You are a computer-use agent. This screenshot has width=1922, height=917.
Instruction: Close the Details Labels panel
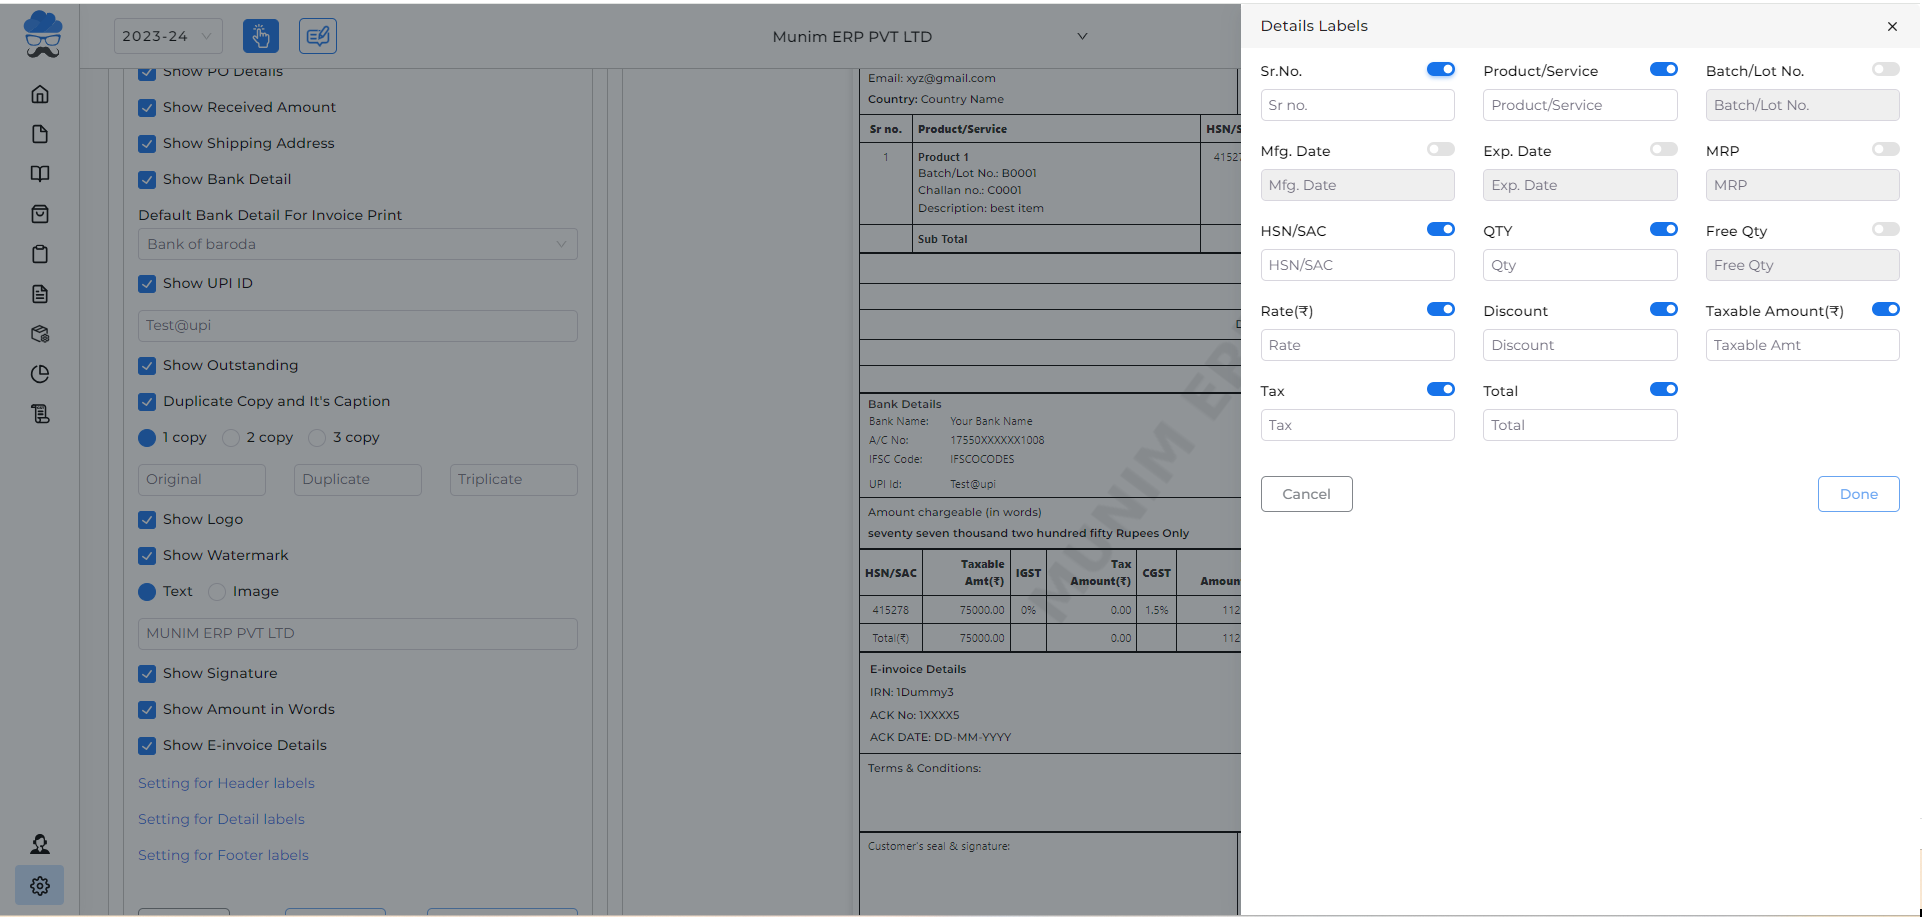click(1892, 26)
